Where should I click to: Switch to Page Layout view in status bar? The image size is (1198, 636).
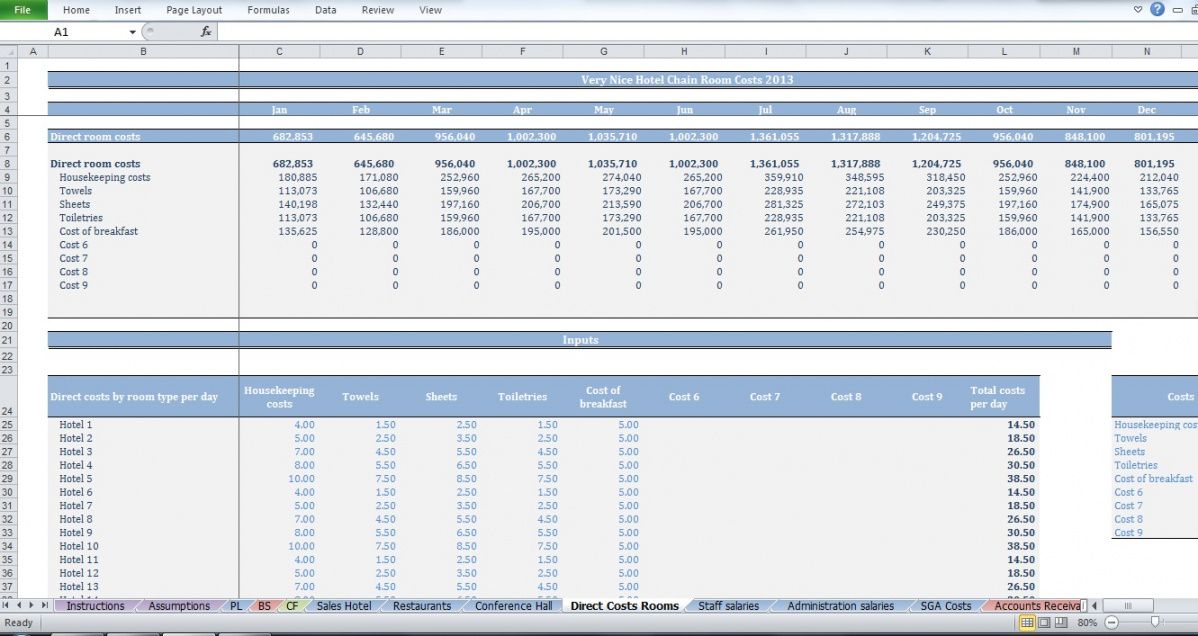tap(1043, 622)
